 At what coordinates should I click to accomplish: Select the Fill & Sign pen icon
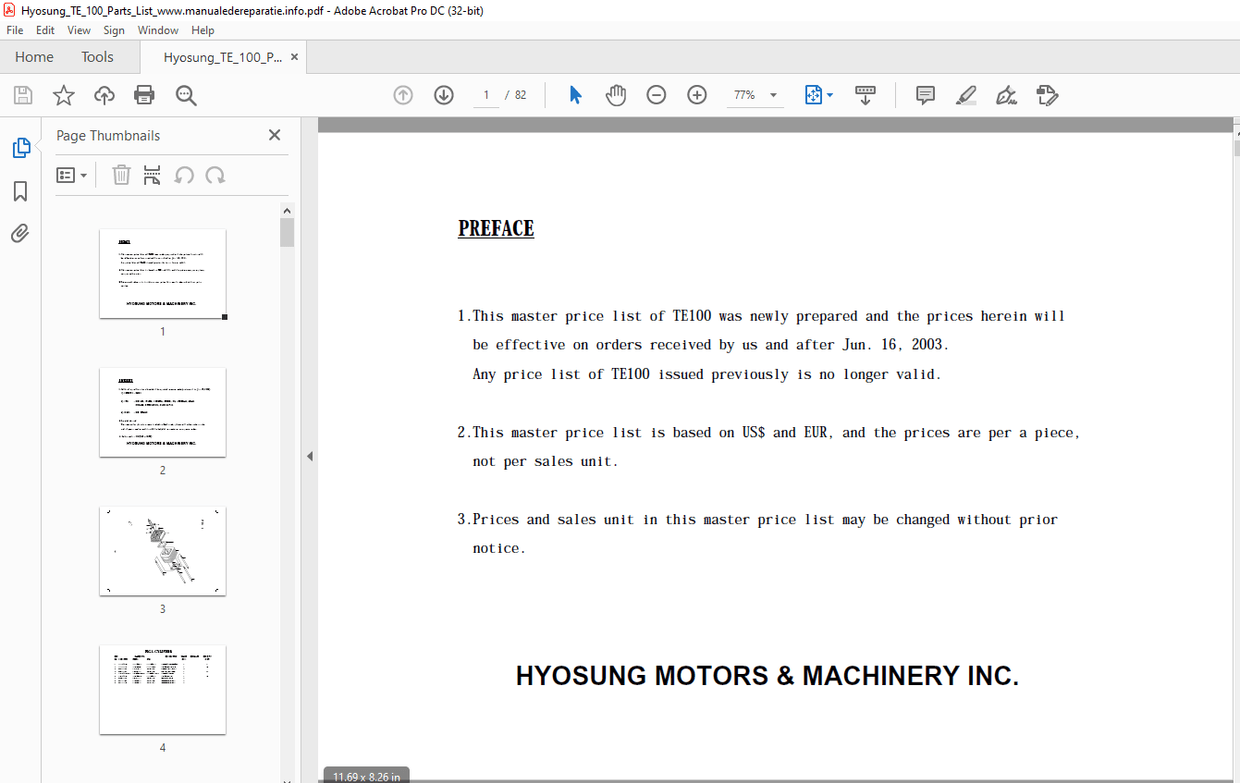point(1006,94)
